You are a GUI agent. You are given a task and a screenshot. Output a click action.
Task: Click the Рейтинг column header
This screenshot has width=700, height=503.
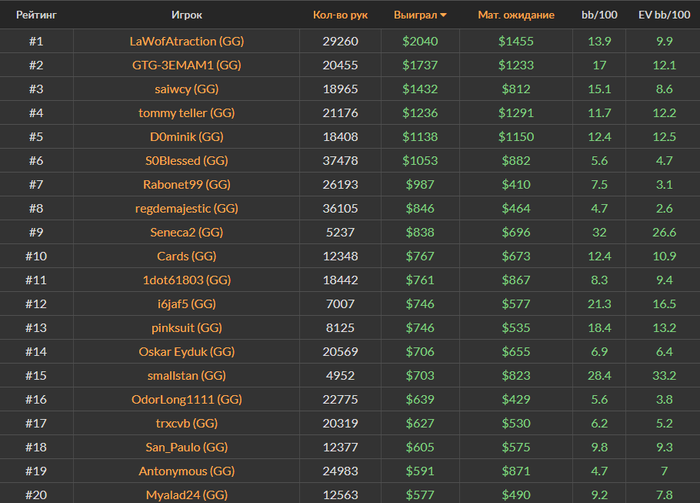tap(37, 15)
